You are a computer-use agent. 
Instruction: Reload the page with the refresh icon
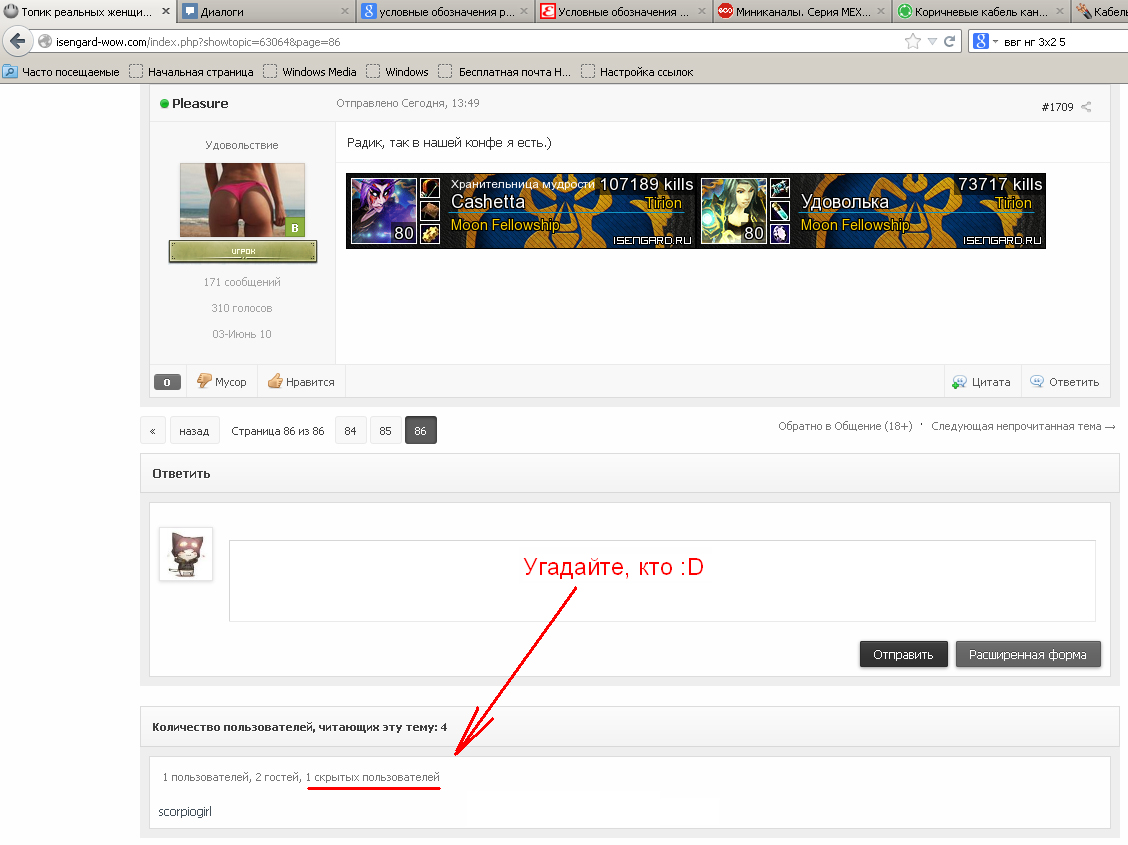click(950, 42)
